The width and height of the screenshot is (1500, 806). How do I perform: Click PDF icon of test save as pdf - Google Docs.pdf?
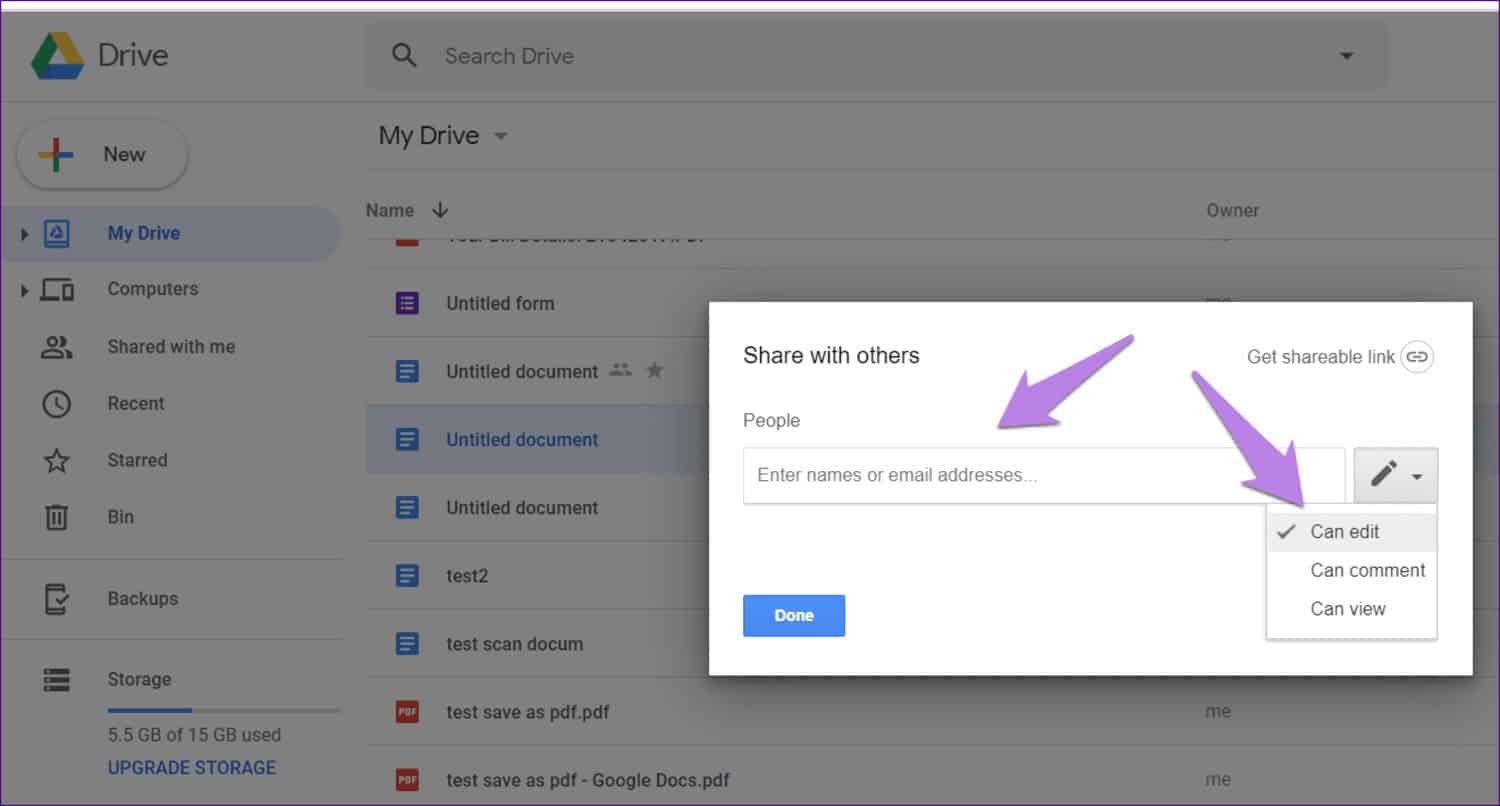click(x=407, y=780)
